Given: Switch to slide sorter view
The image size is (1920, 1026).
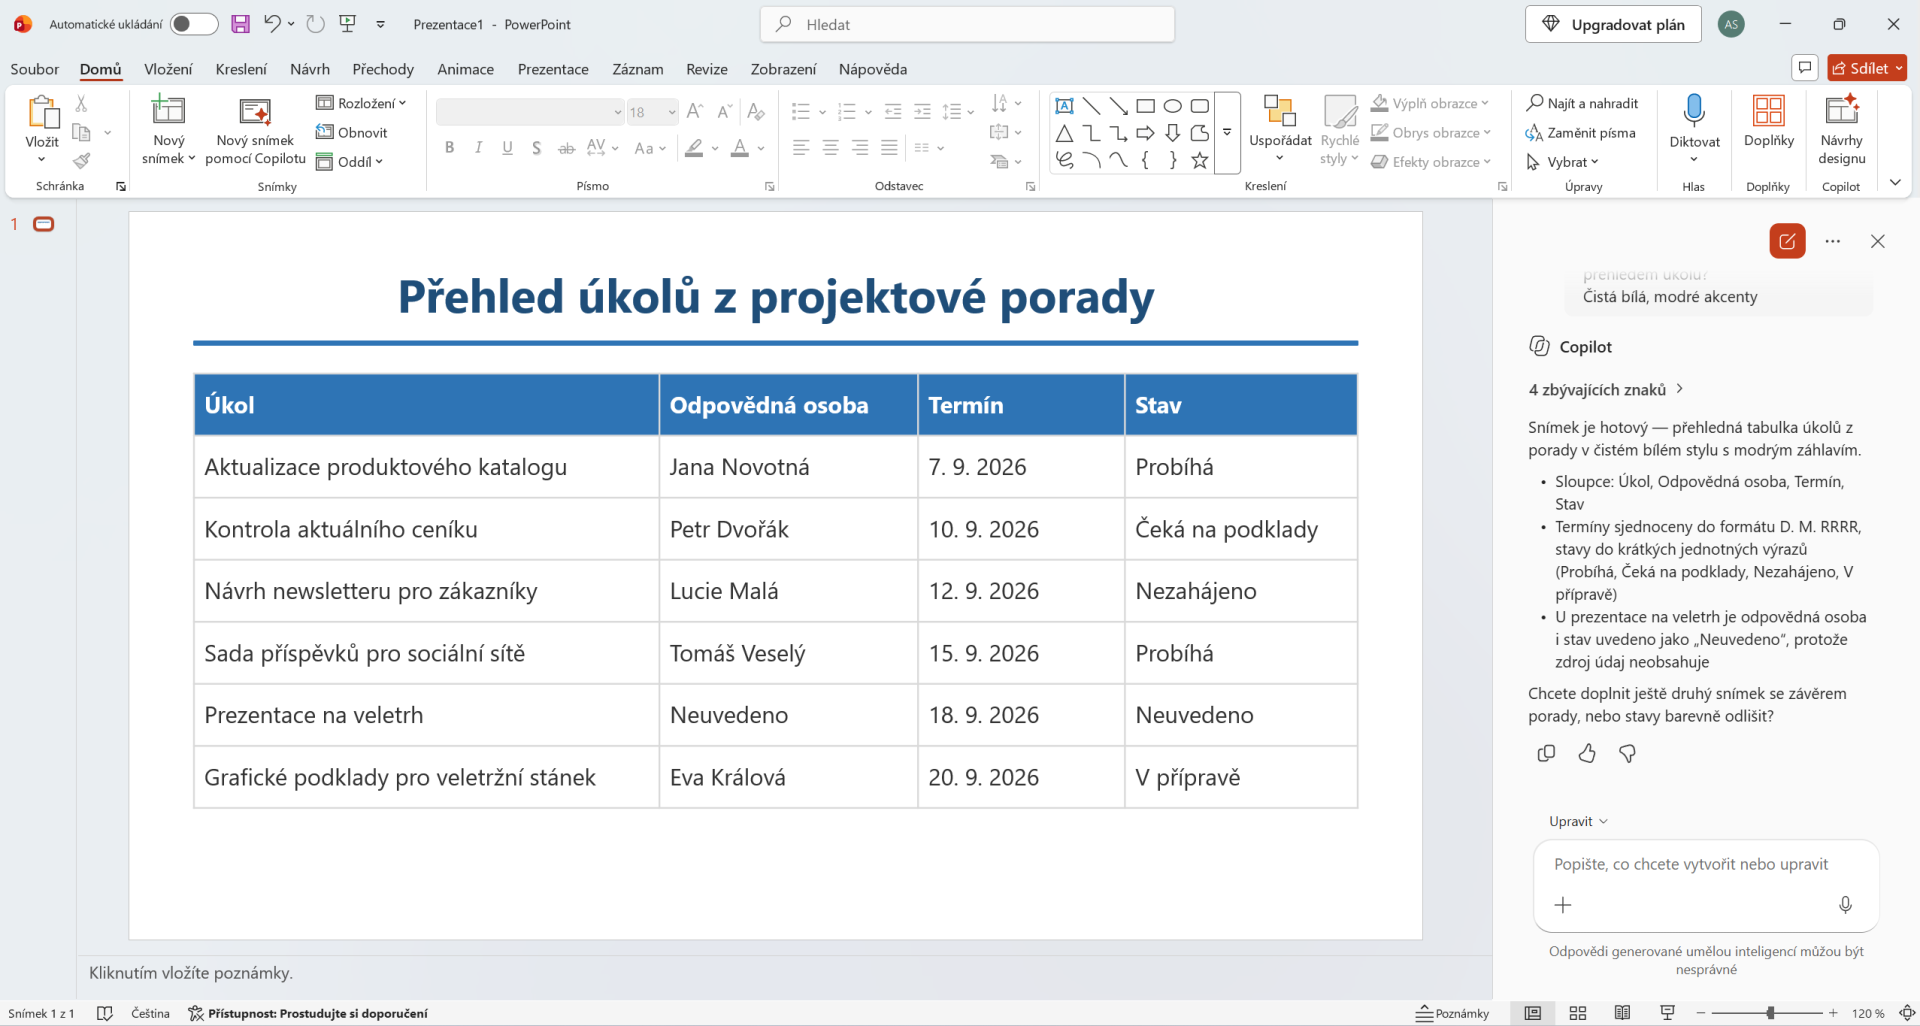Looking at the screenshot, I should (1578, 1013).
